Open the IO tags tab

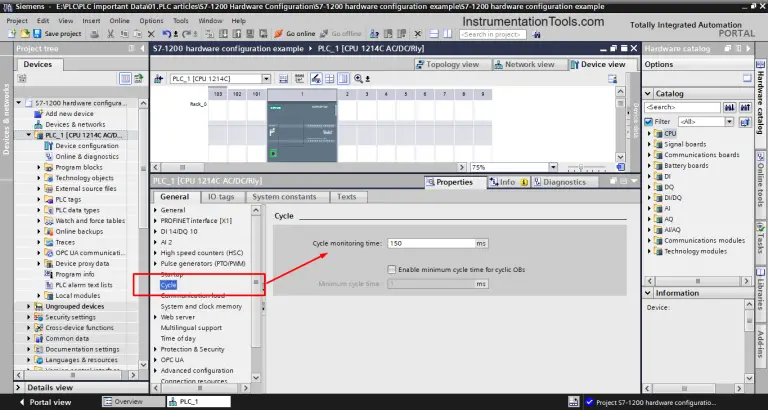tap(221, 197)
